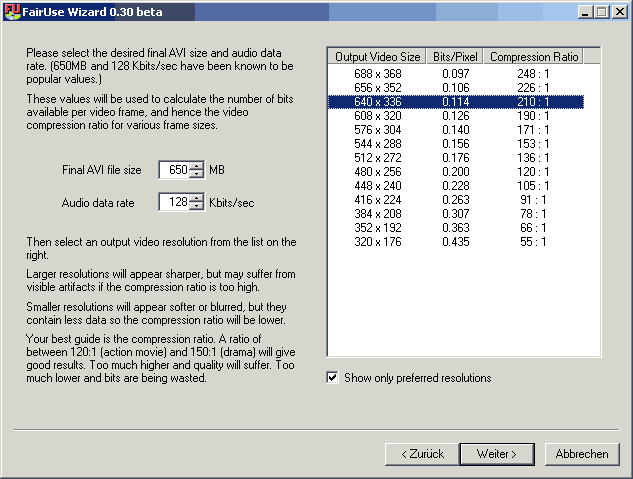The height and width of the screenshot is (479, 633).
Task: Click the 0.200 bits/pixel value
Action: click(x=456, y=172)
